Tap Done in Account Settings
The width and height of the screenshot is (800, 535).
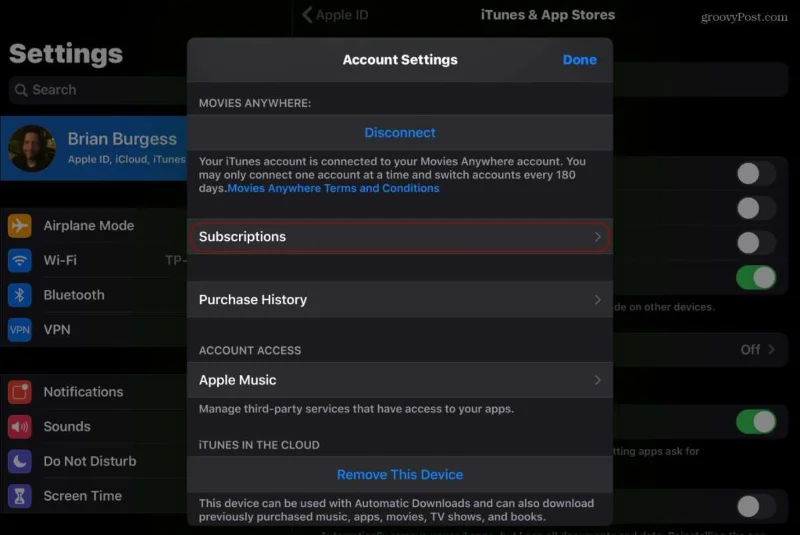point(580,60)
